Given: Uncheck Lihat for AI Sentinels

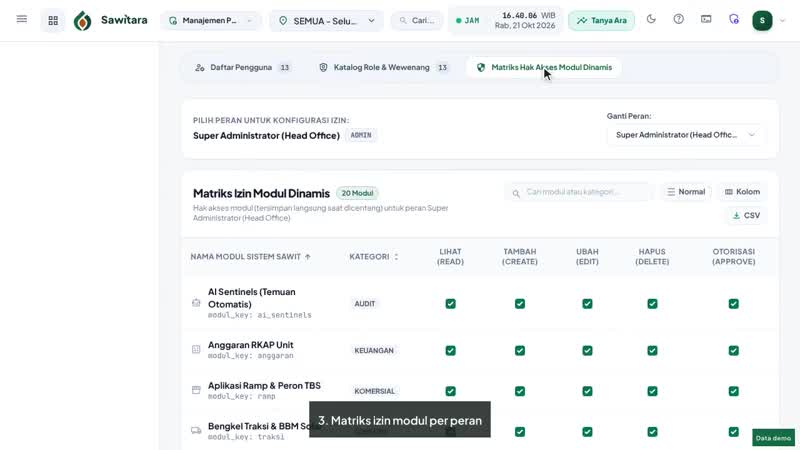Looking at the screenshot, I should (x=451, y=304).
